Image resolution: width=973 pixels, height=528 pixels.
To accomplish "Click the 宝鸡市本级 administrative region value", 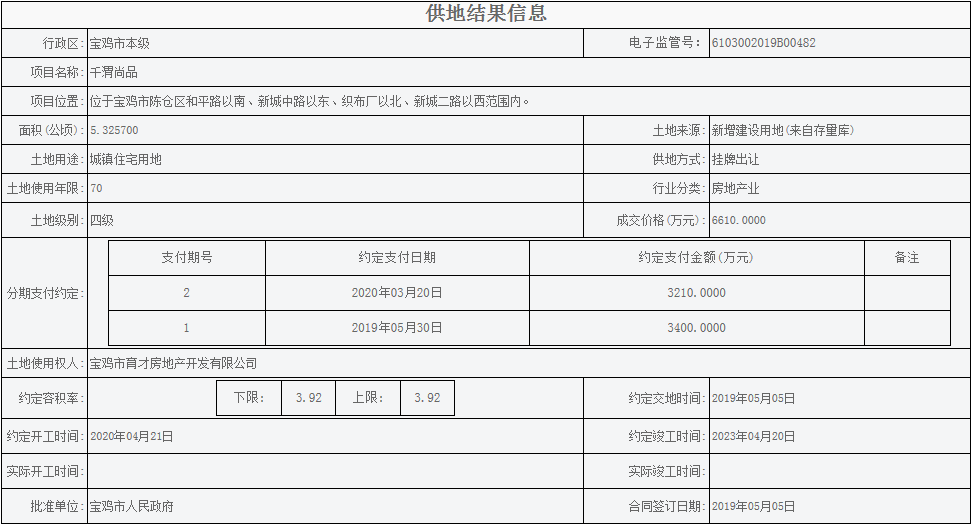I will pyautogui.click(x=119, y=43).
